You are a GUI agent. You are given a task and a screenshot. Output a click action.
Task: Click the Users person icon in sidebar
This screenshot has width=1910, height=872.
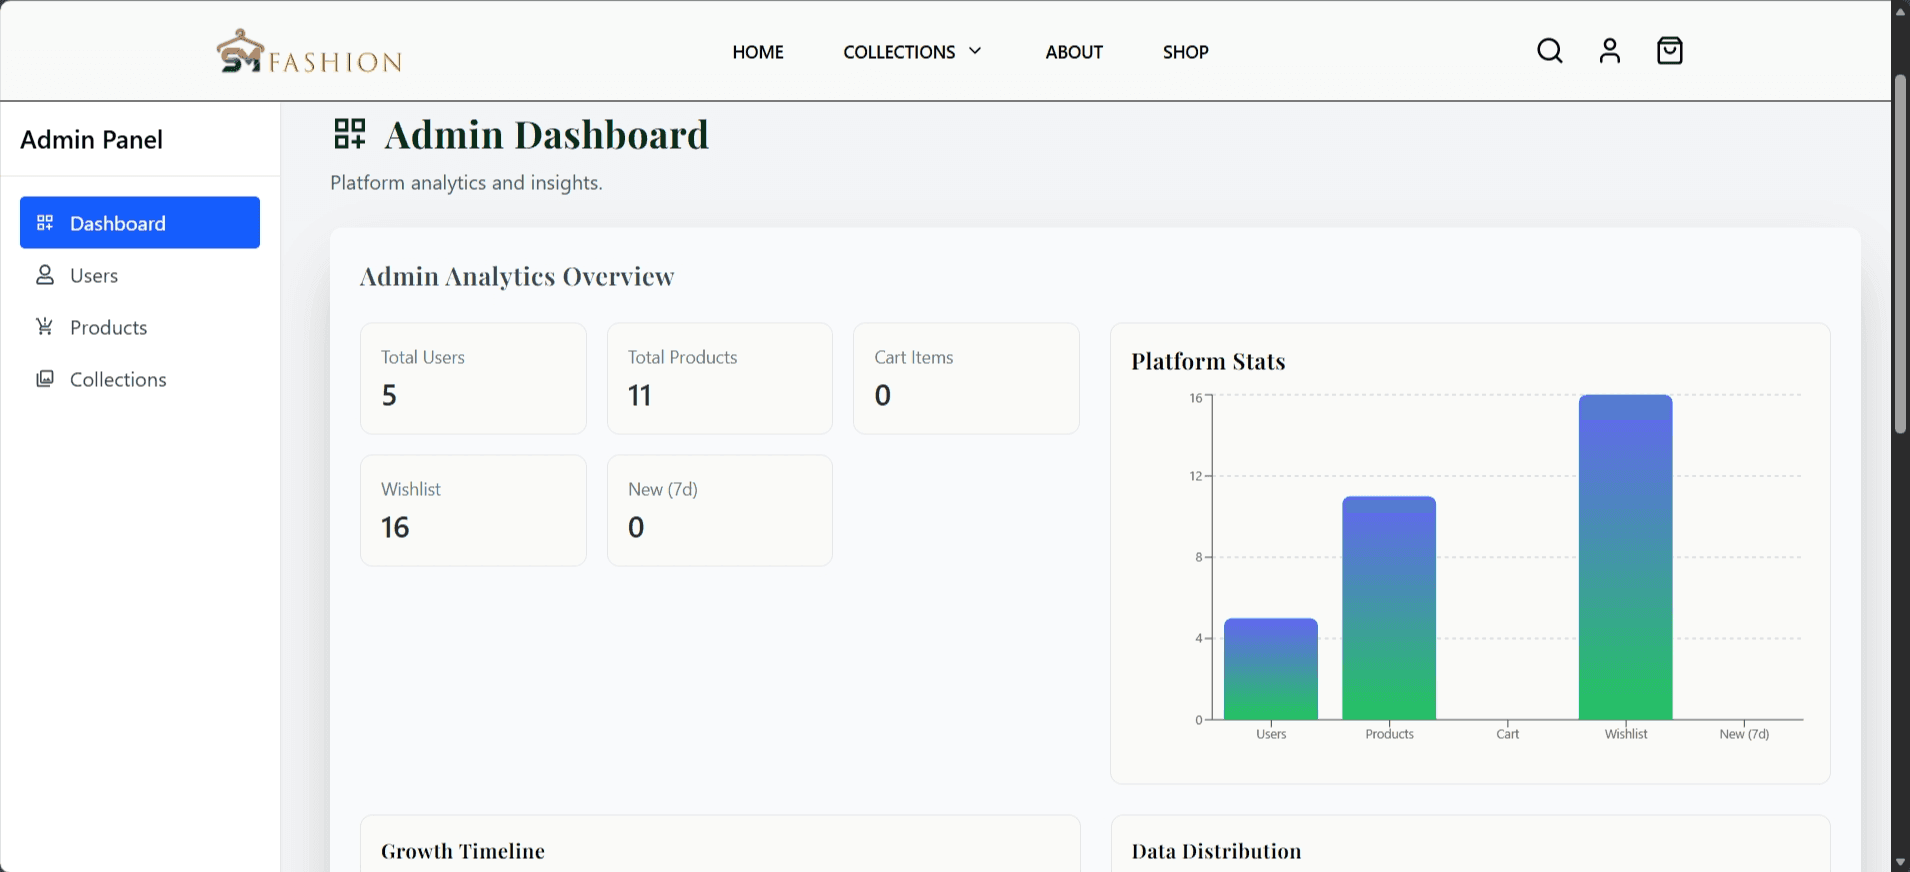point(45,275)
